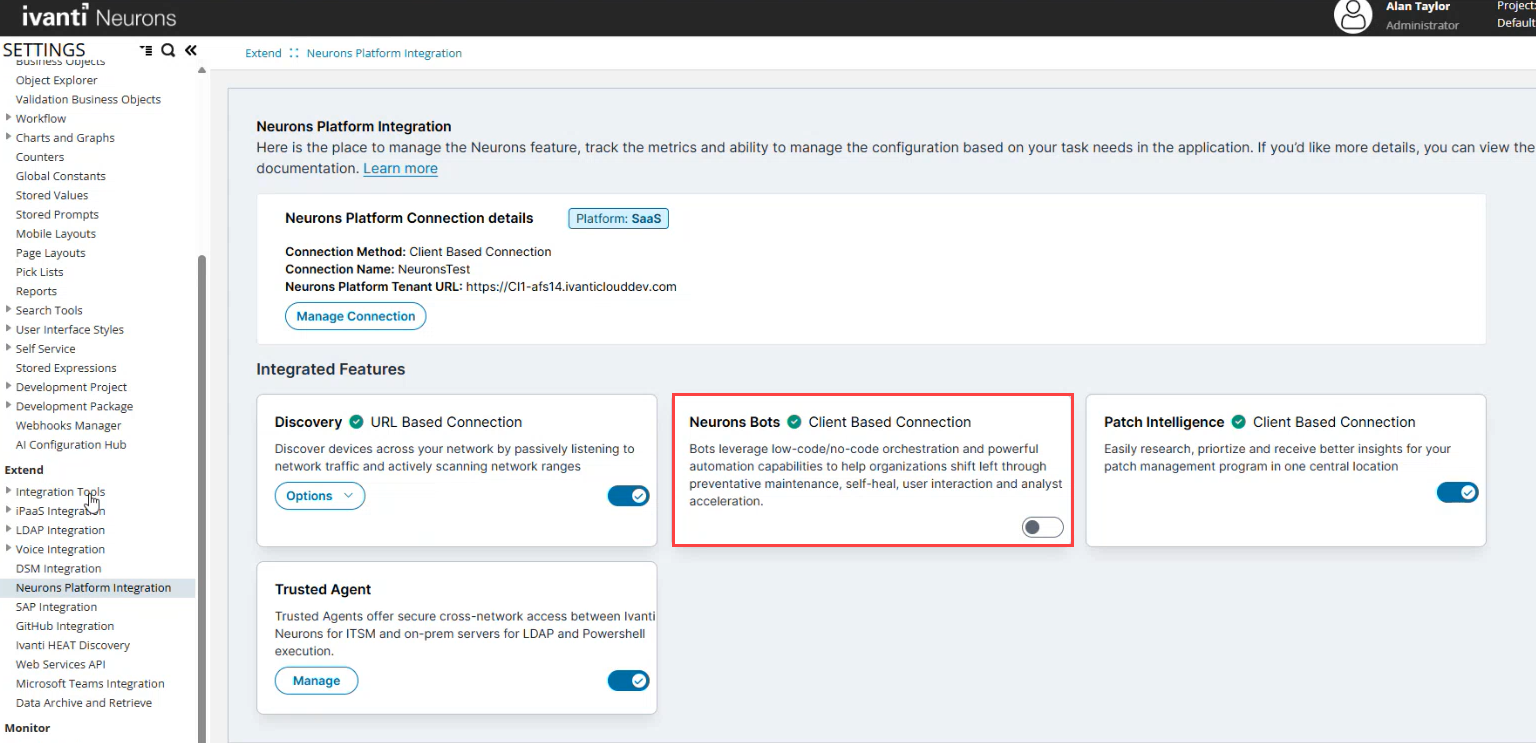This screenshot has width=1536, height=743.
Task: Open the user avatar profile icon
Action: pyautogui.click(x=1353, y=16)
